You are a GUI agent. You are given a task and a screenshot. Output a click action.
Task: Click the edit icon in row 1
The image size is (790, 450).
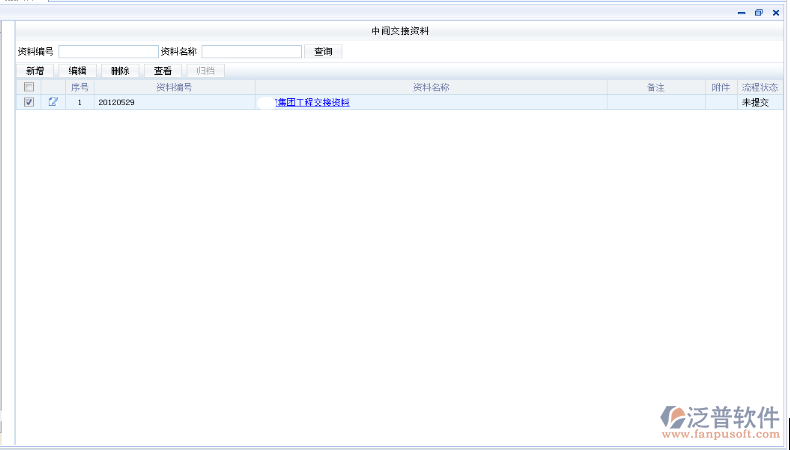pyautogui.click(x=53, y=102)
